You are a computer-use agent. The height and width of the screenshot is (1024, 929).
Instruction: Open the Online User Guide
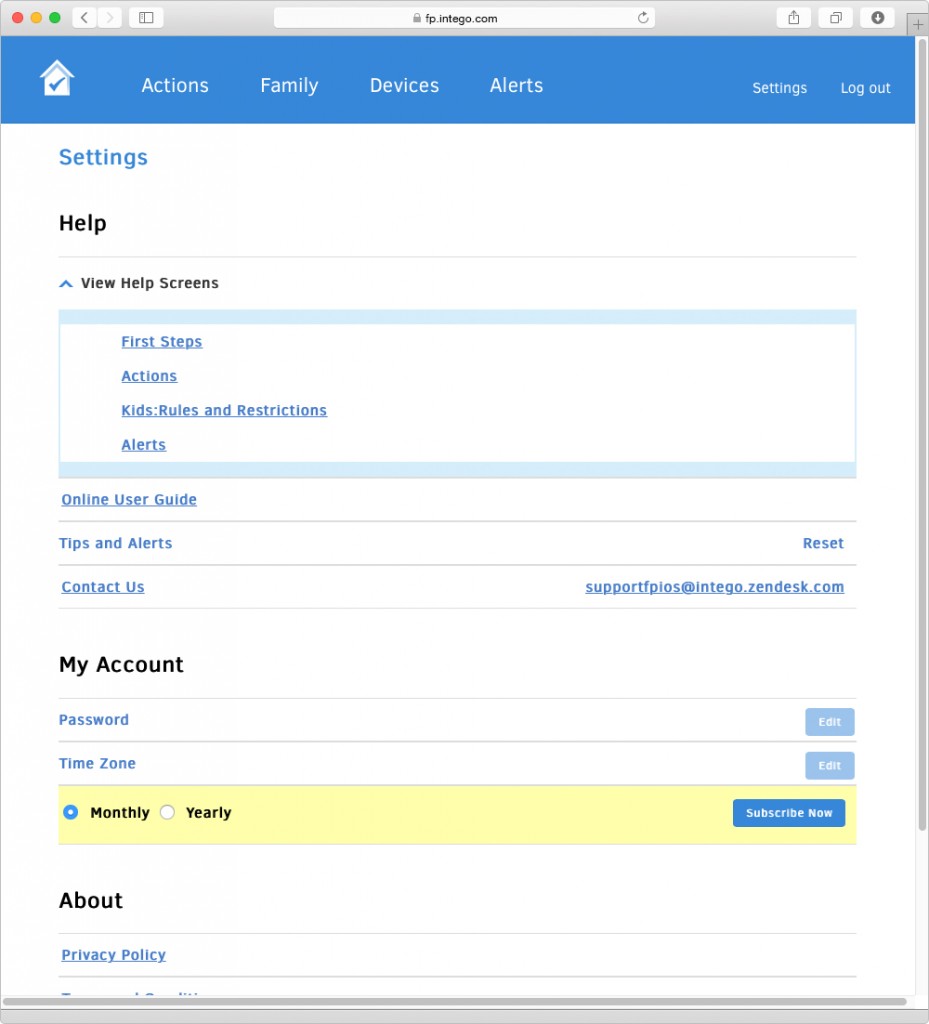(129, 500)
